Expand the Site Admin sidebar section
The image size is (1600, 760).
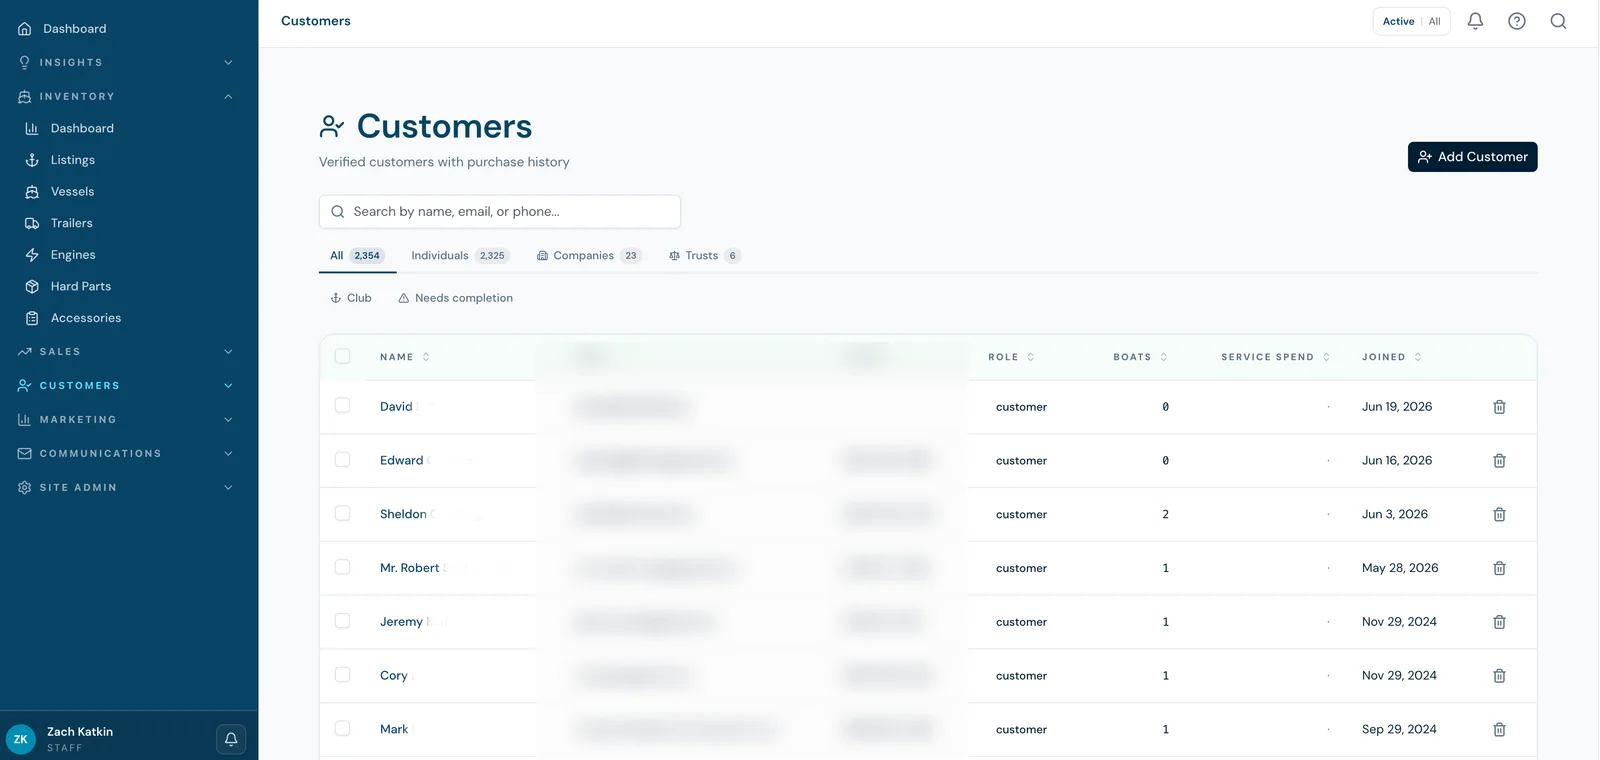click(128, 488)
